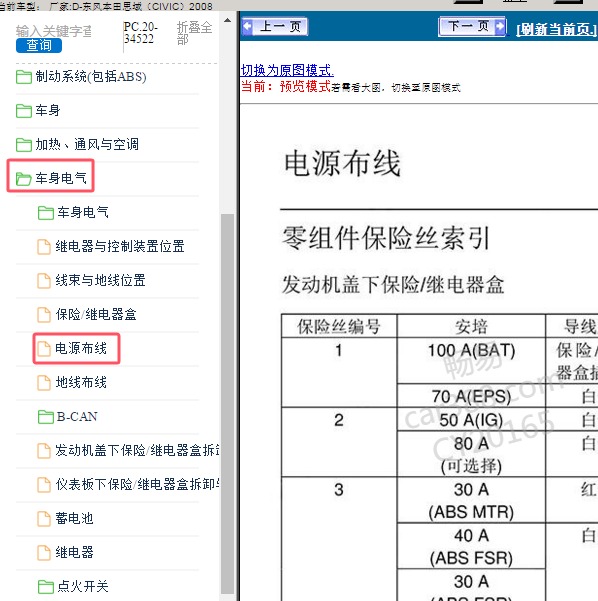Expand the 点火开关 folder
The image size is (598, 601).
pos(83,586)
